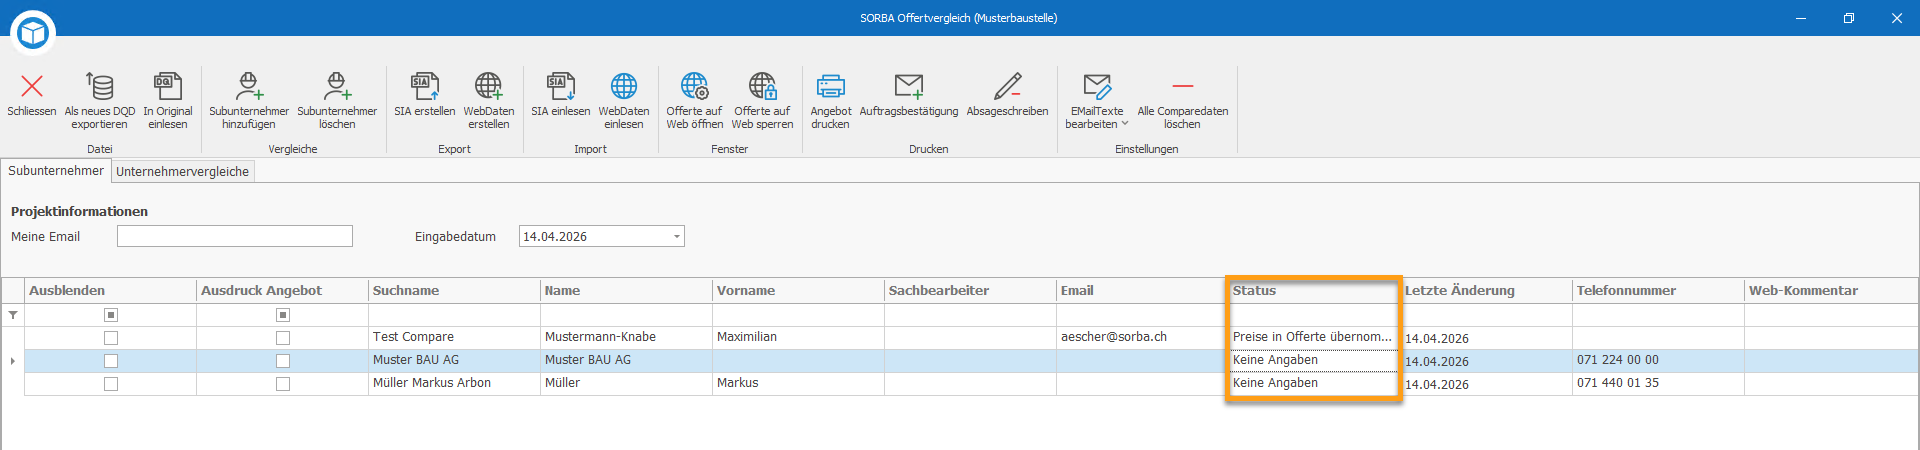
Task: Print offer via Angebot drucken
Action: [x=830, y=100]
